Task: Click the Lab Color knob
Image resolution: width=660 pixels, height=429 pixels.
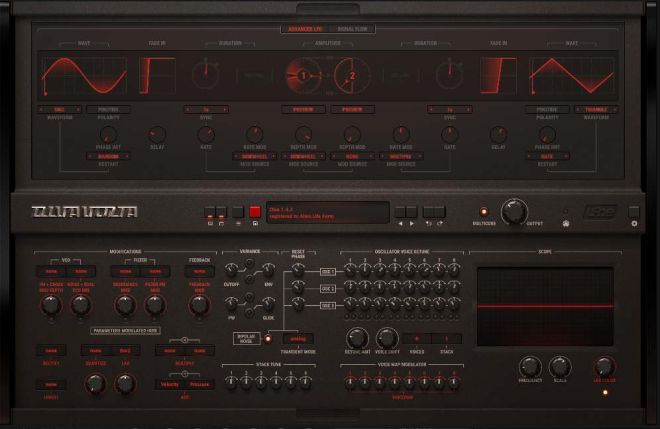Action: point(604,367)
